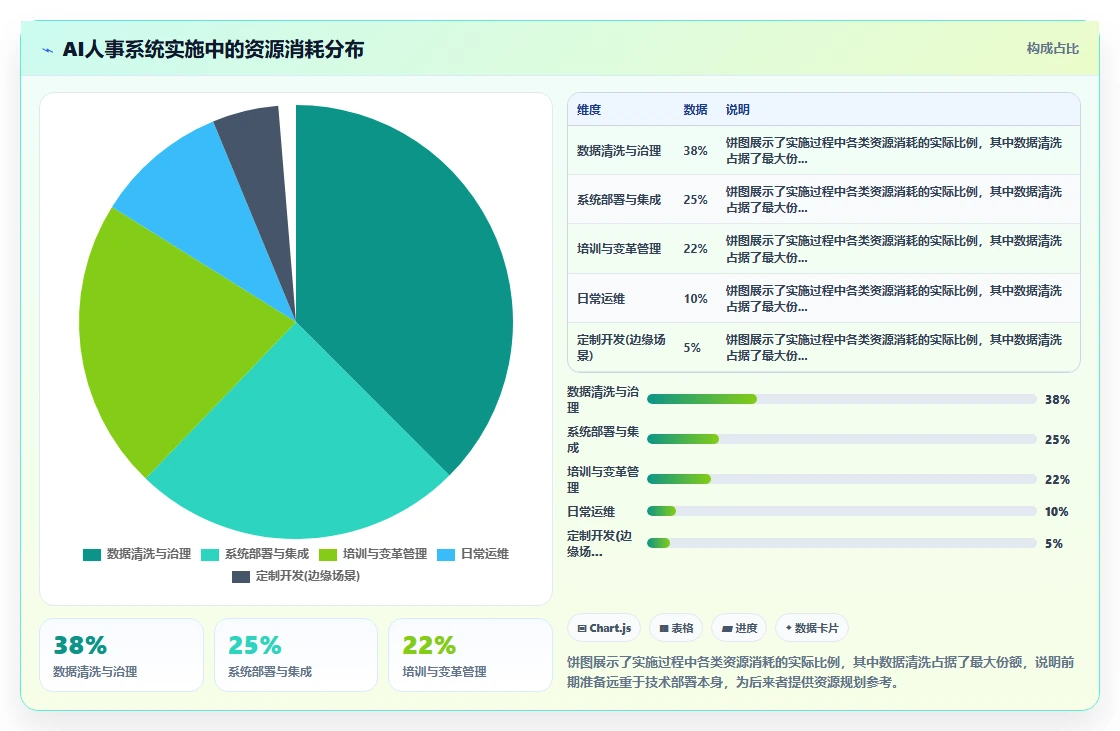Click the 定制开发(边... label beside the progress bar

[x=600, y=544]
